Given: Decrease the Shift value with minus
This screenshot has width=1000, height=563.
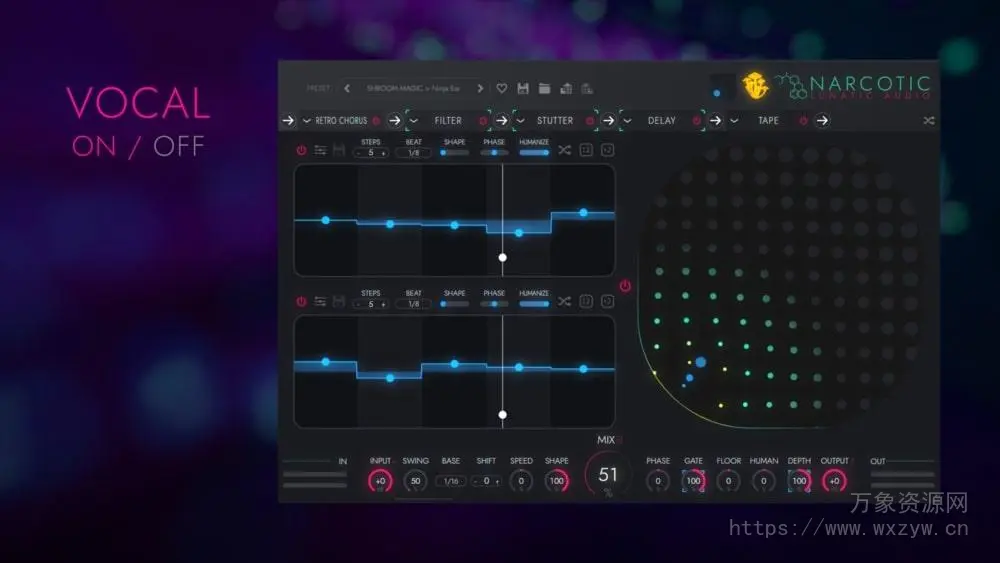Looking at the screenshot, I should 476,481.
